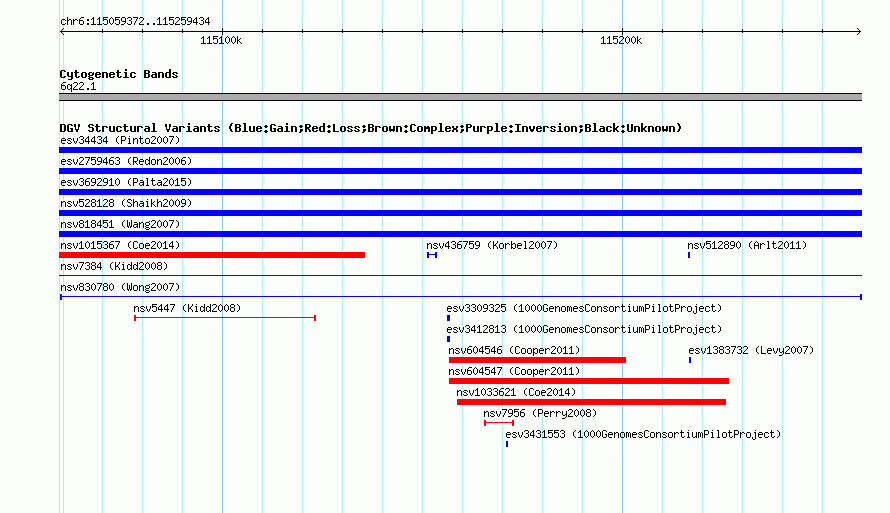Click the esv1383732 blue marker

[690, 360]
